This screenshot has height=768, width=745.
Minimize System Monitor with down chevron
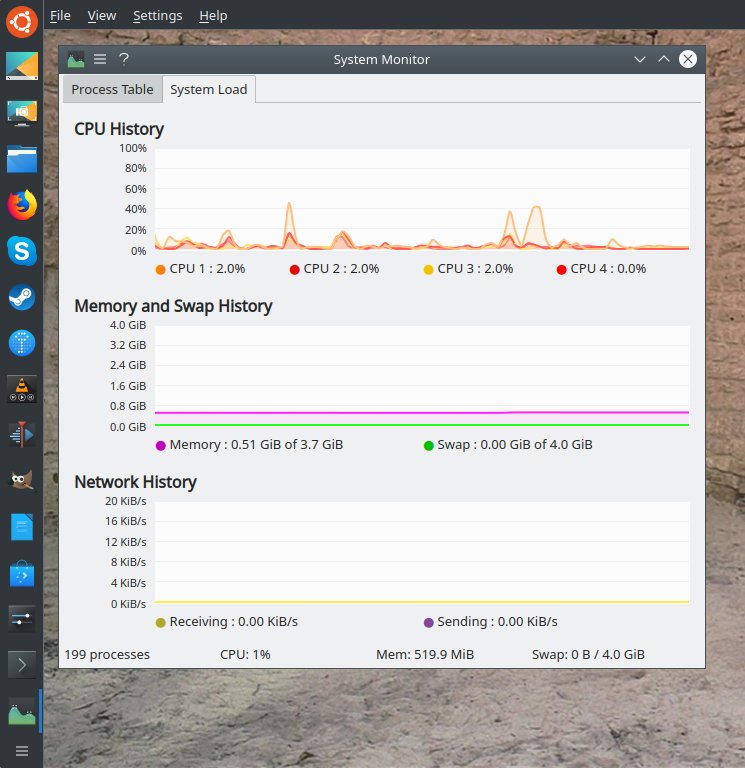coord(640,59)
